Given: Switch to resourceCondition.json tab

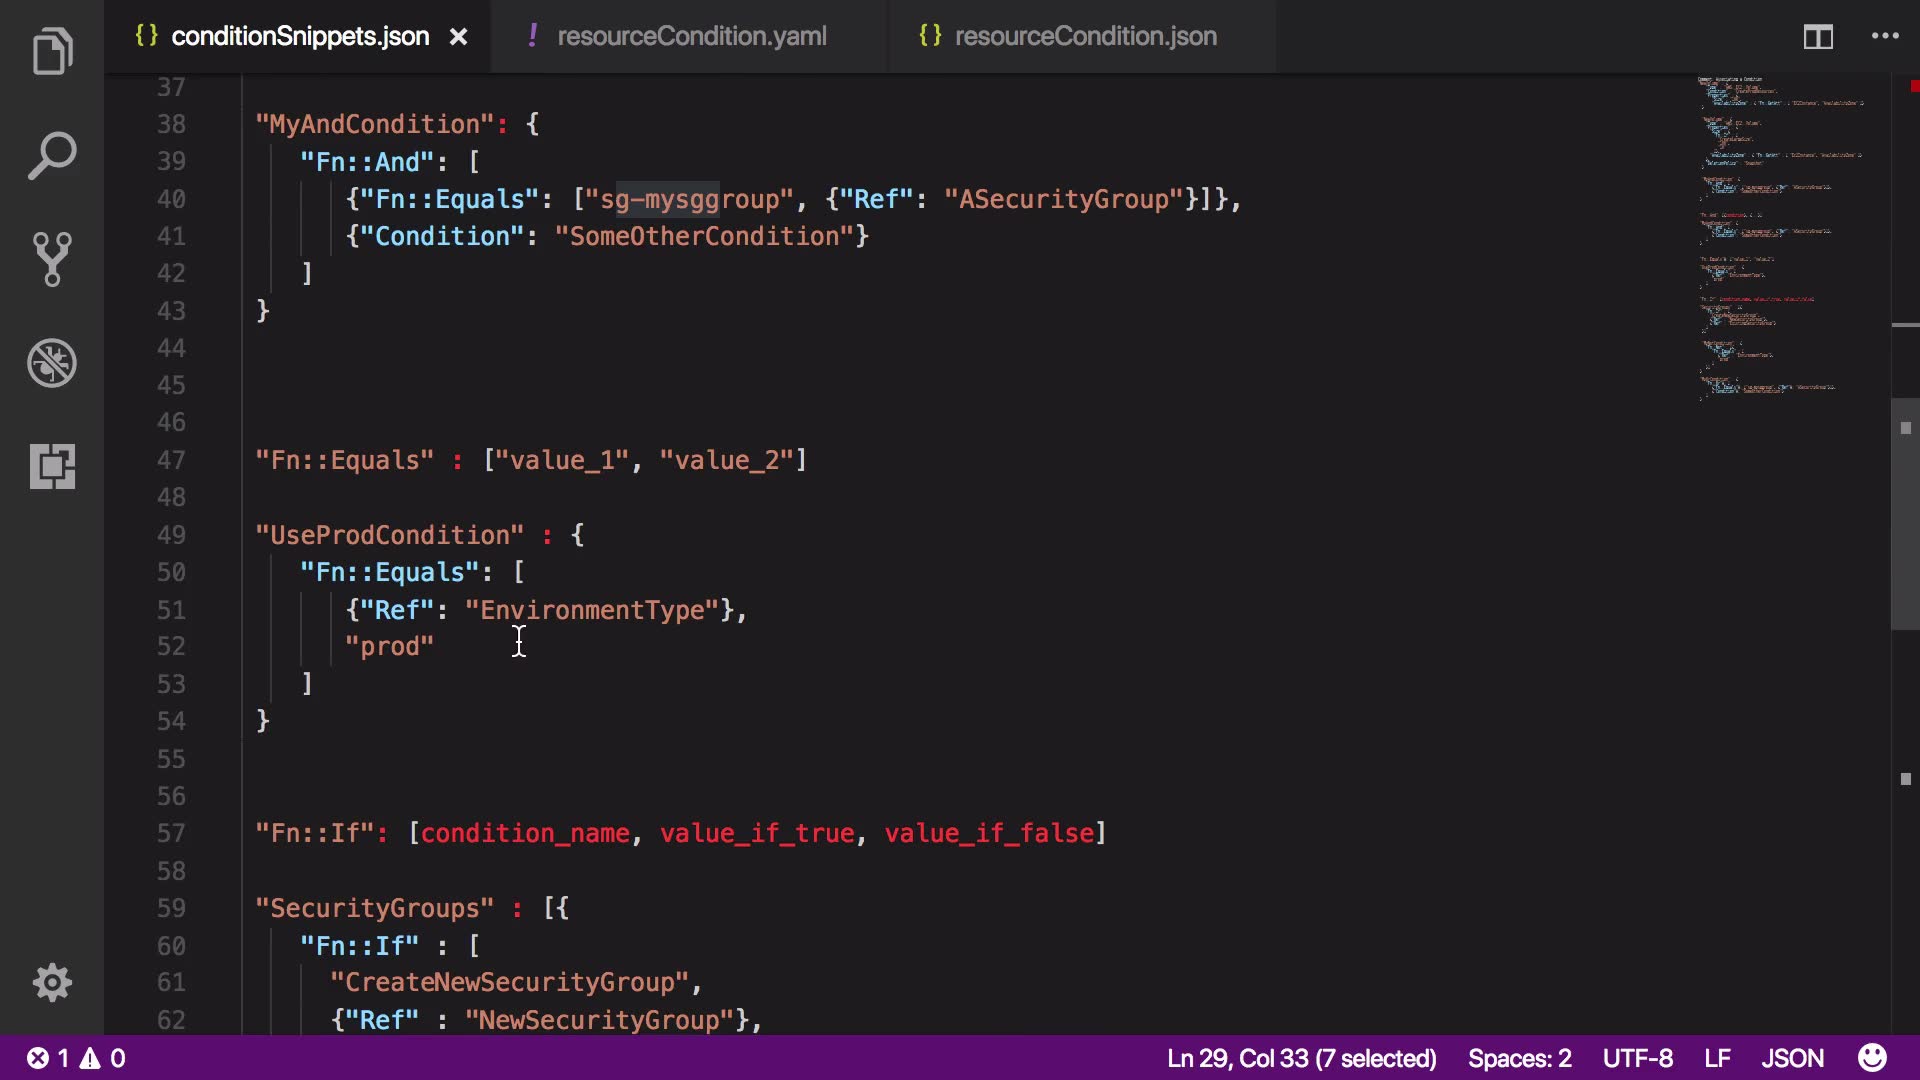Looking at the screenshot, I should coord(1085,37).
